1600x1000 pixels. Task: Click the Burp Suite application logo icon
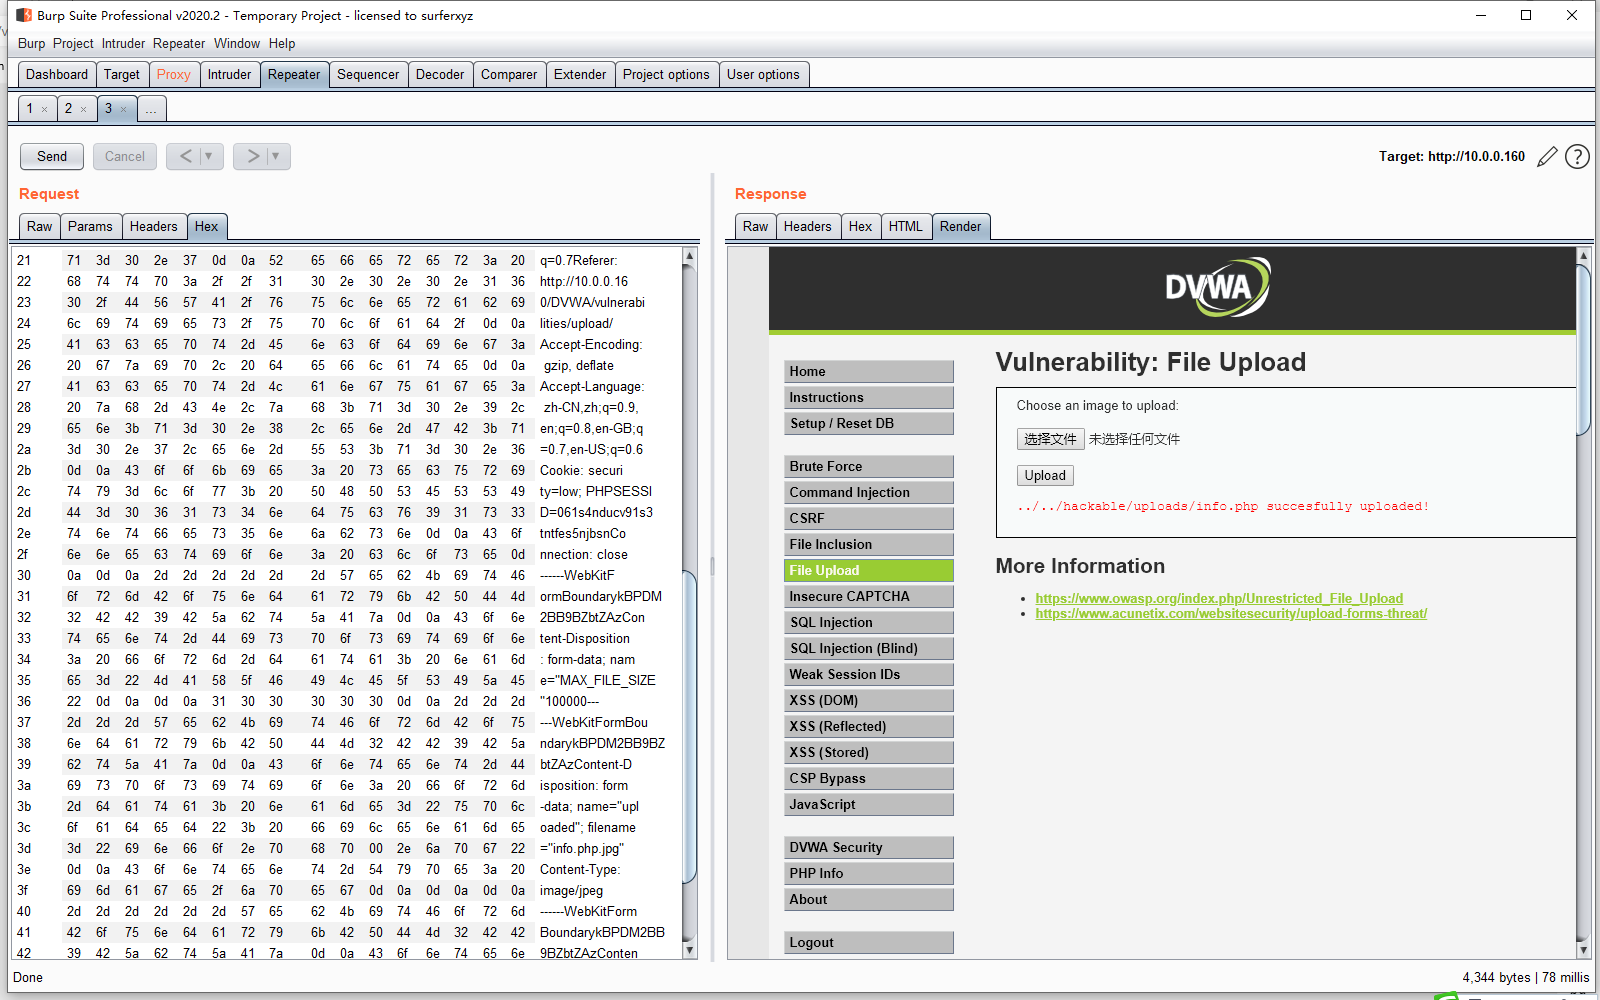point(24,15)
